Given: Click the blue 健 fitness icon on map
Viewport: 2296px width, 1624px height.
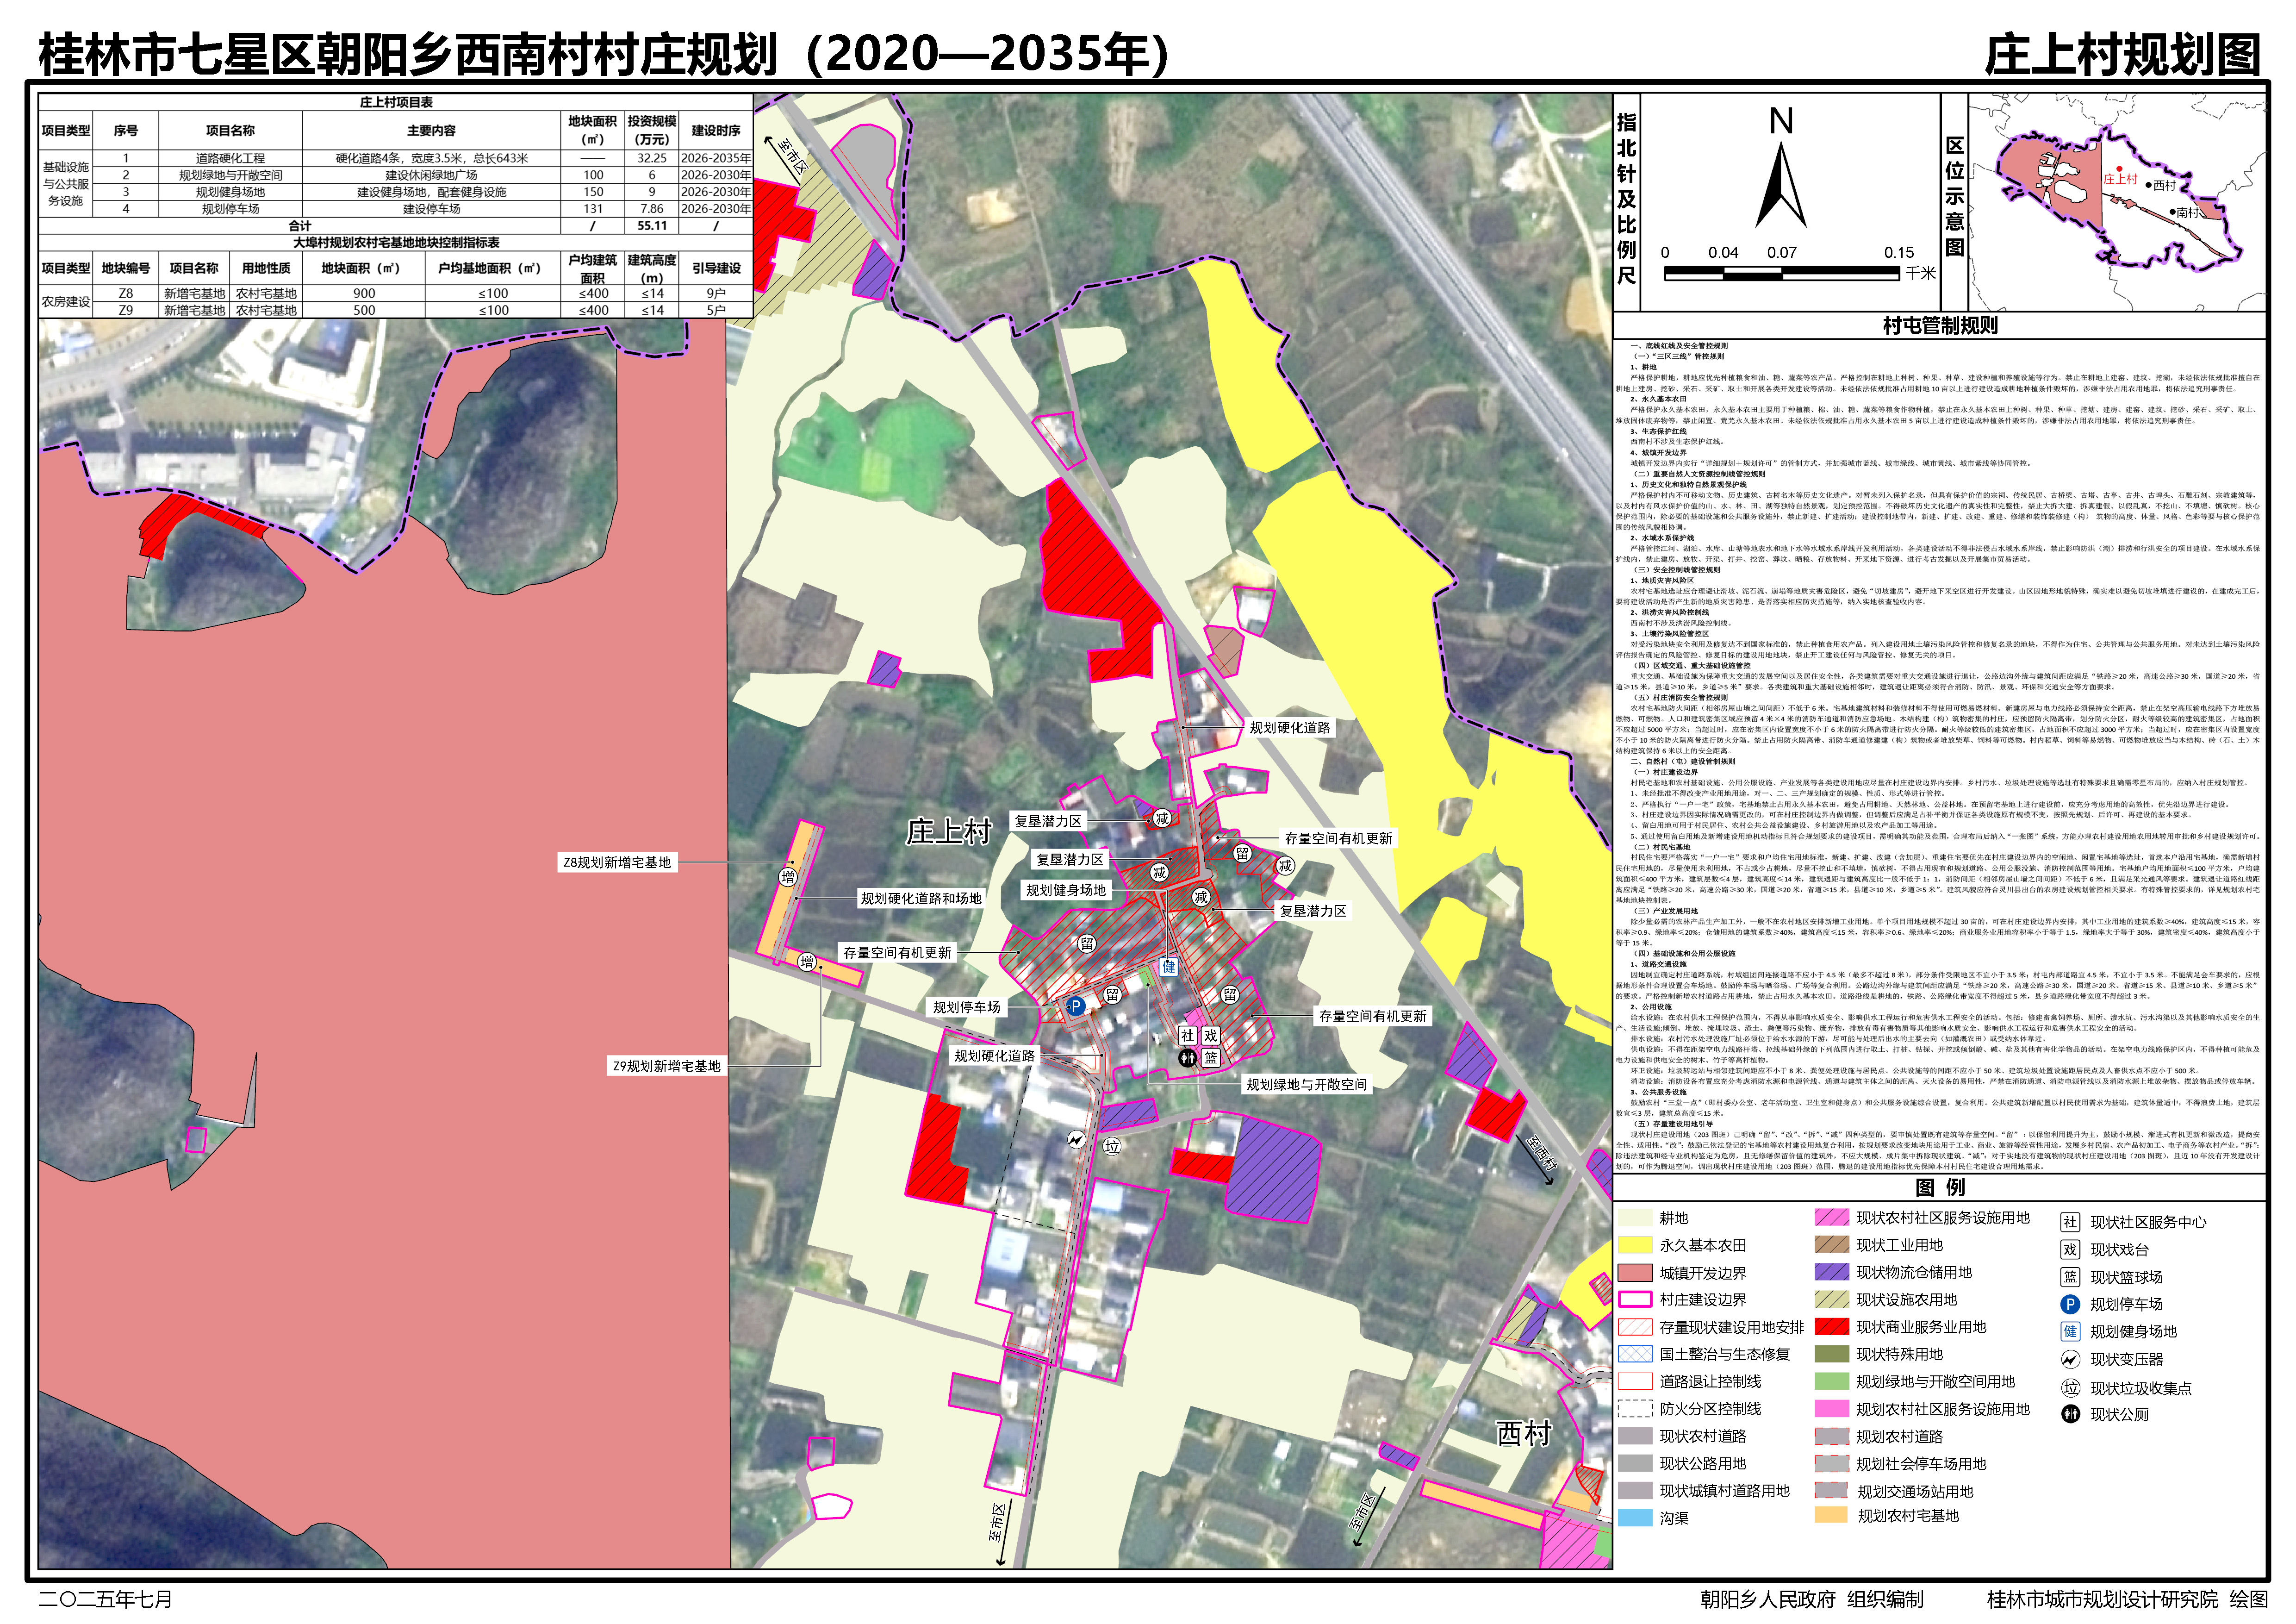Looking at the screenshot, I should 1168,967.
